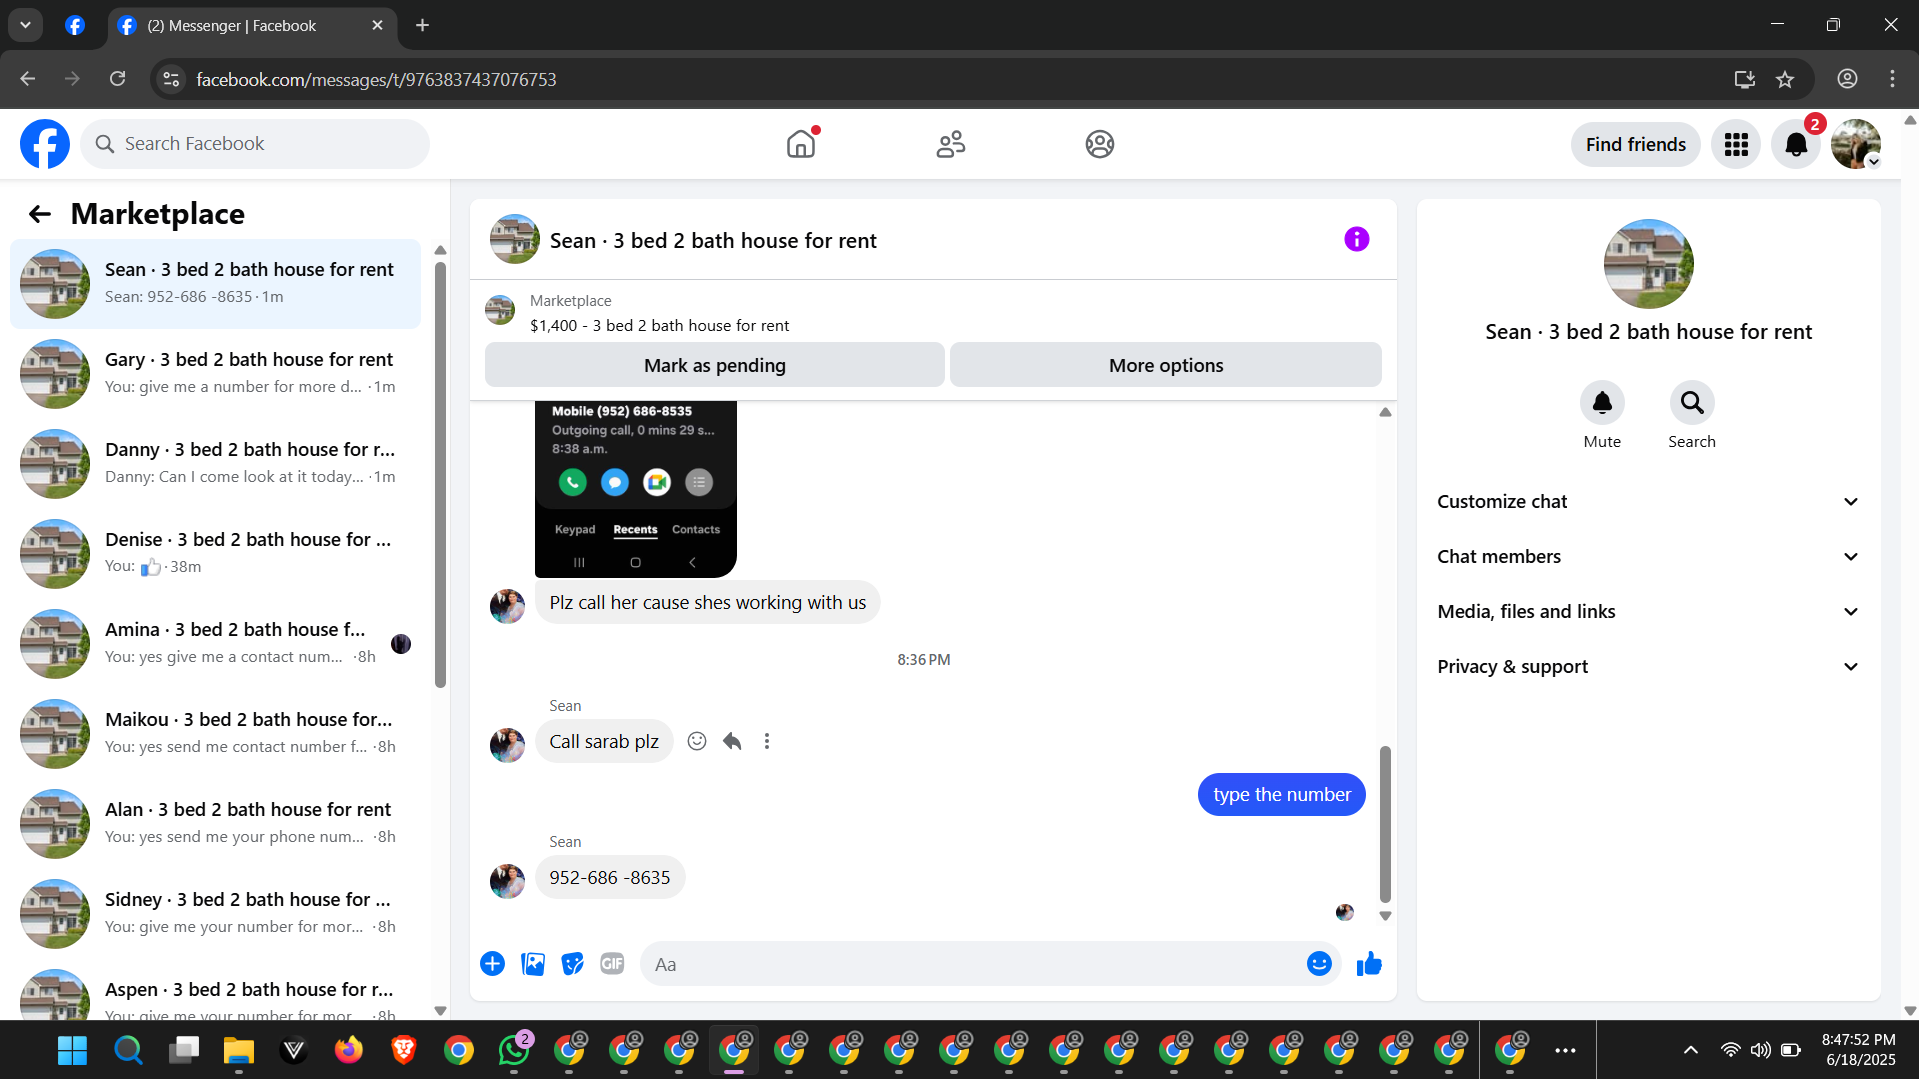Click the browser address bar URL
The height and width of the screenshot is (1079, 1919).
[x=376, y=79]
